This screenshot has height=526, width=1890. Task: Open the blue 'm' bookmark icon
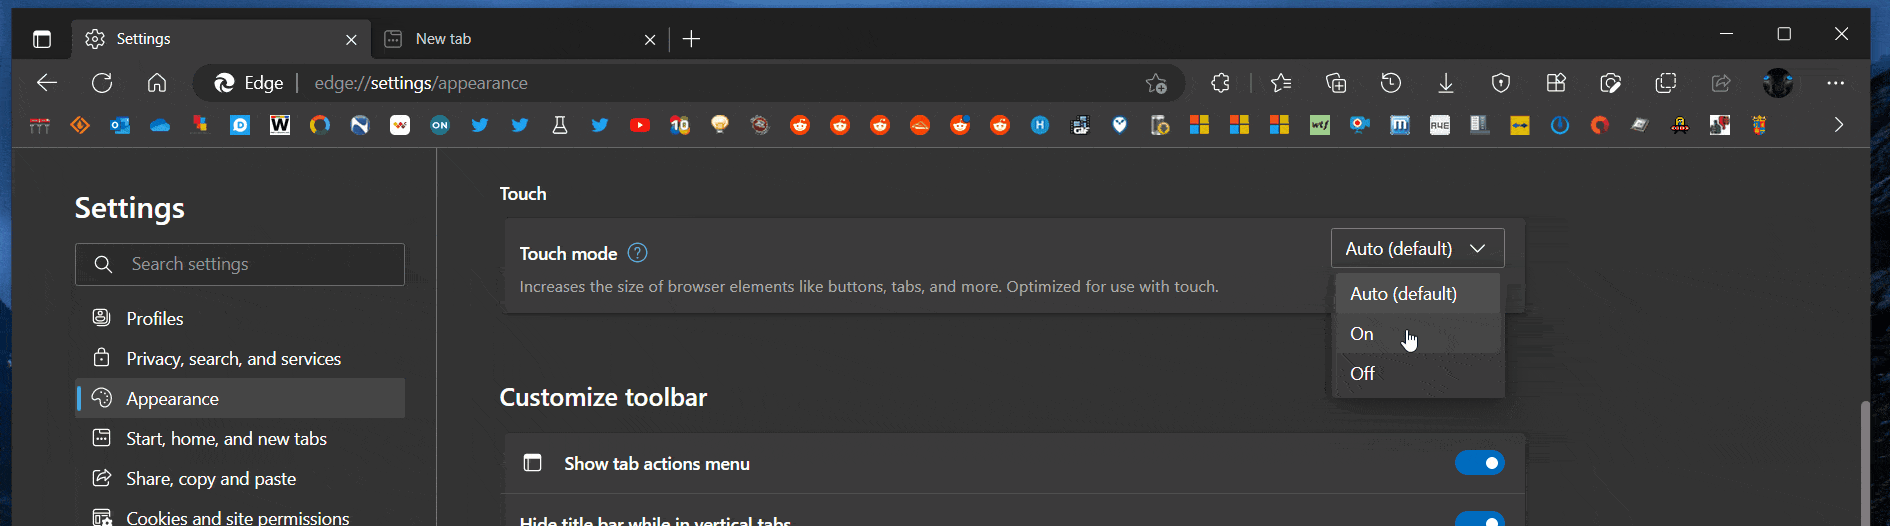[1400, 125]
